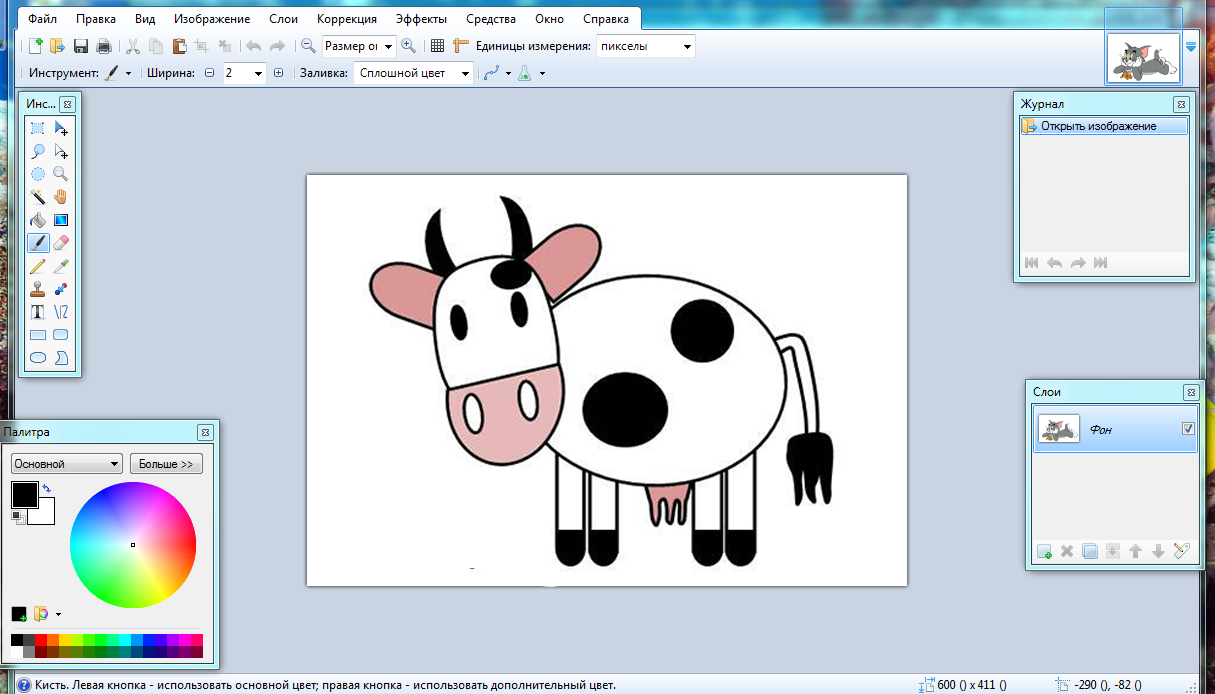This screenshot has width=1215, height=694.
Task: Open the palette management dropdown arrow
Action: tap(58, 614)
